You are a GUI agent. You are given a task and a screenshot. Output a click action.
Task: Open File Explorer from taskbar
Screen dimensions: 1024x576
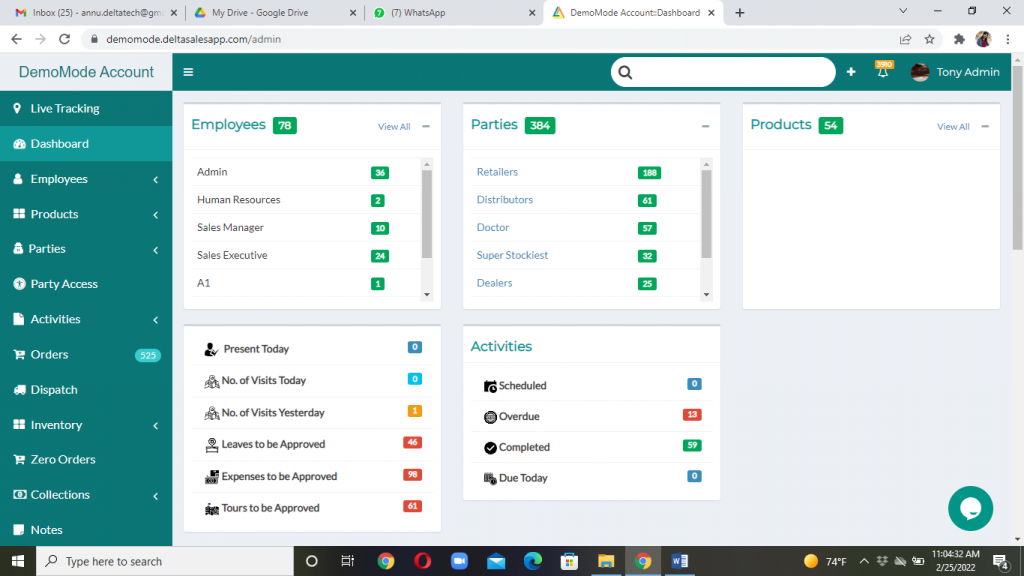606,561
